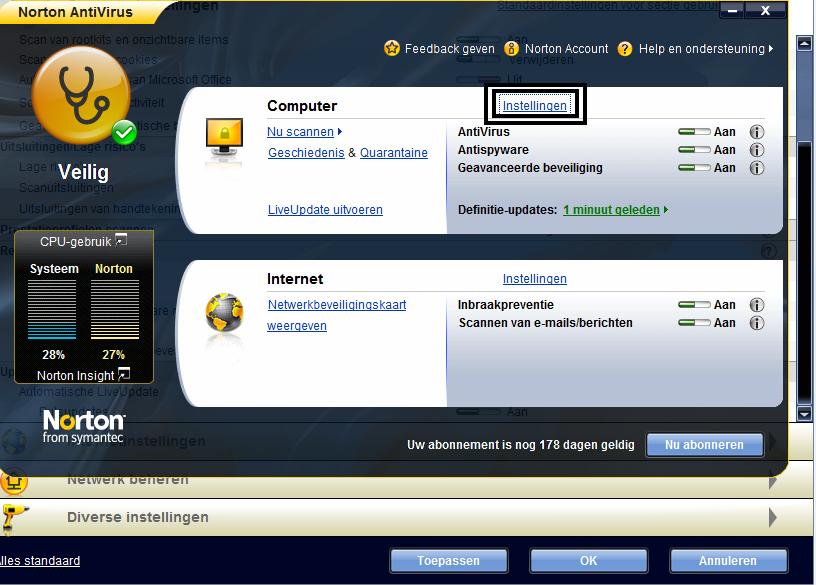The width and height of the screenshot is (816, 585).
Task: Click the Systeem CPU usage bar
Action: [52, 310]
